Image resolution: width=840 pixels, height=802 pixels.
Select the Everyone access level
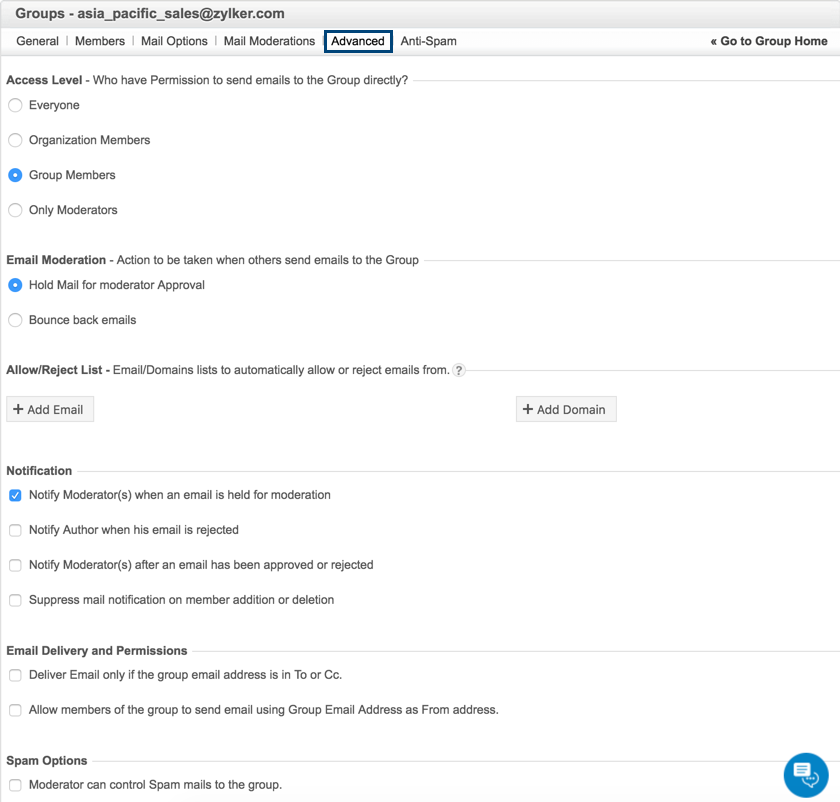point(15,105)
